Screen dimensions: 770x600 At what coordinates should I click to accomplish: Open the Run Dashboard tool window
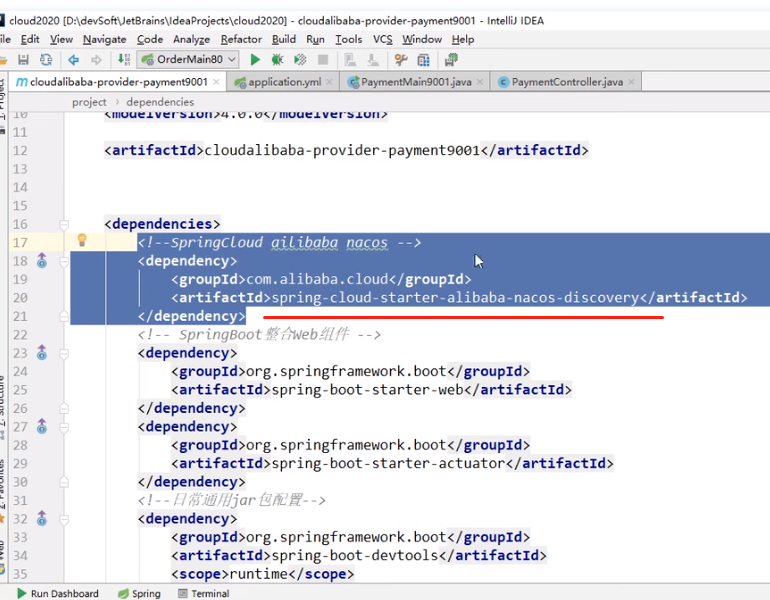coord(57,594)
